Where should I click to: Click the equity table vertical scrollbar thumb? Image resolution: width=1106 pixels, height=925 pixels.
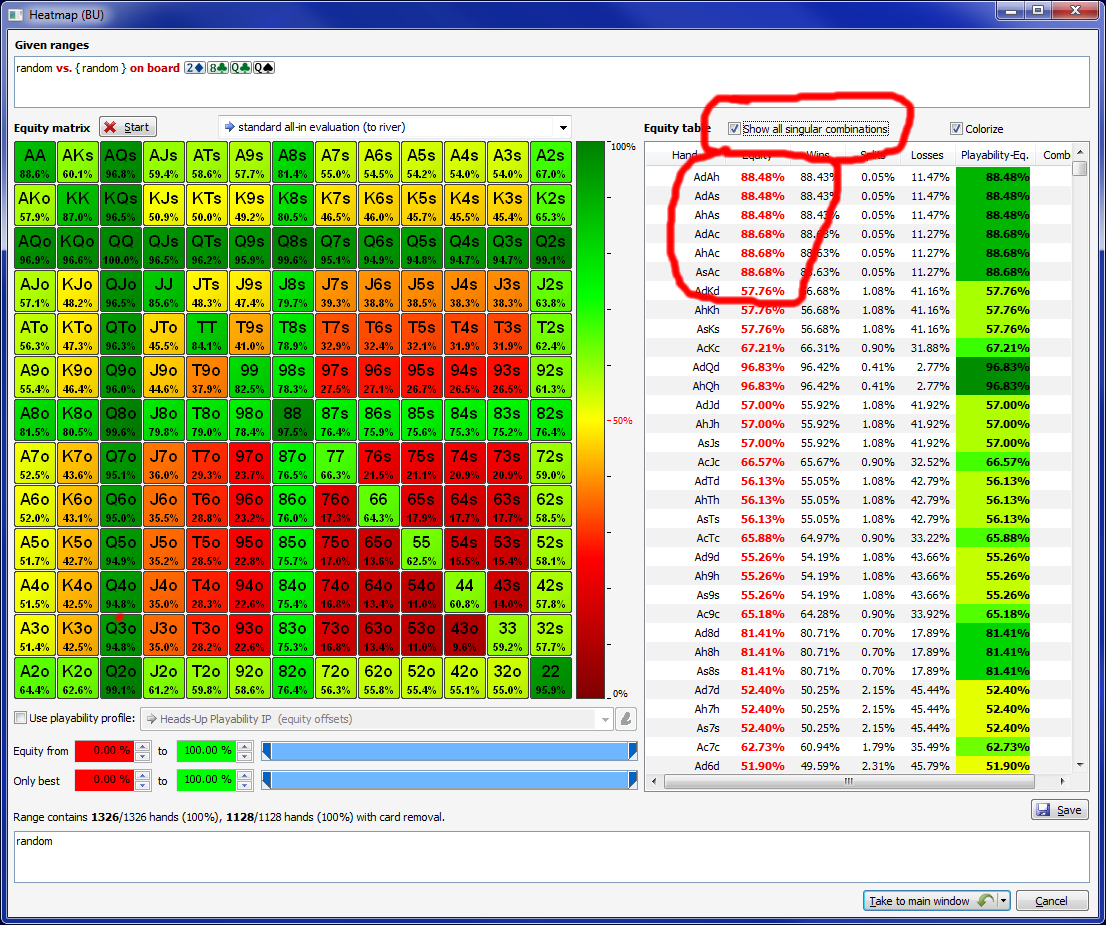point(1079,169)
